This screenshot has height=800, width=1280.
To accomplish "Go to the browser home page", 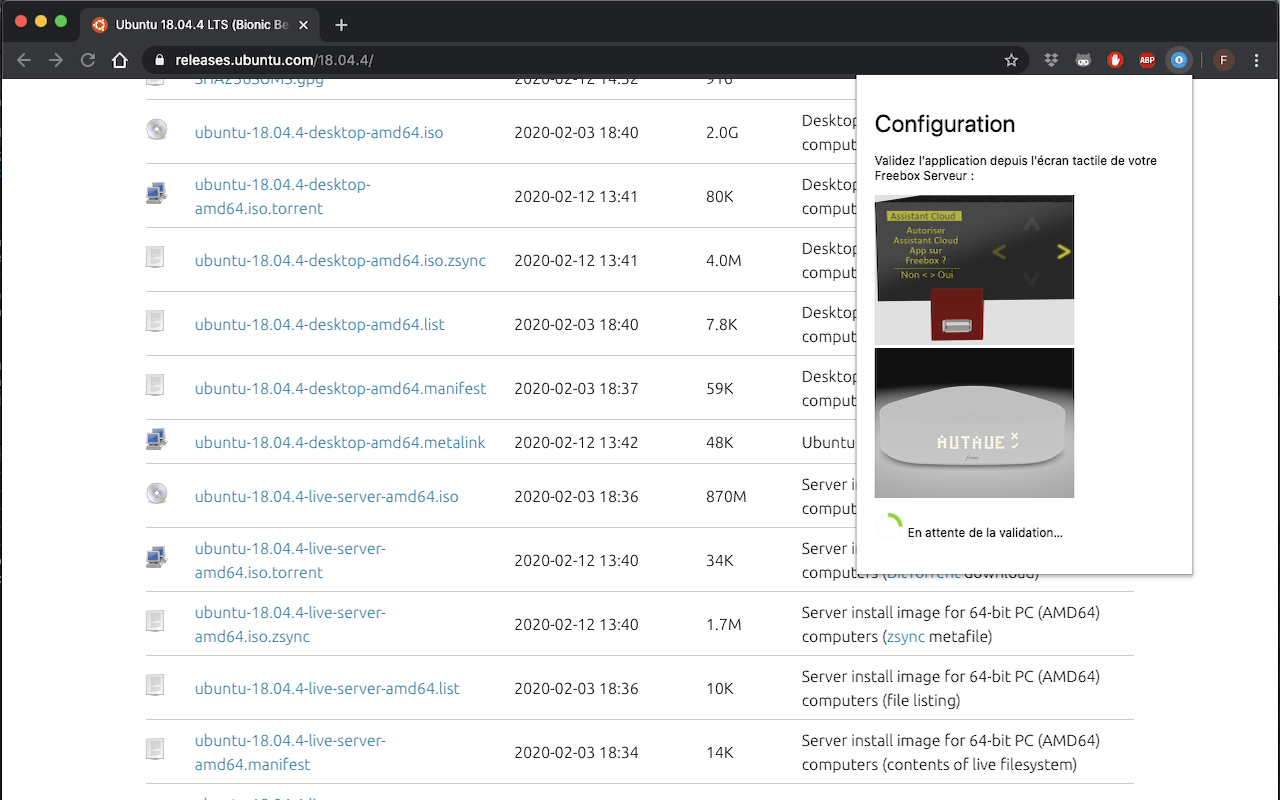I will pyautogui.click(x=120, y=60).
